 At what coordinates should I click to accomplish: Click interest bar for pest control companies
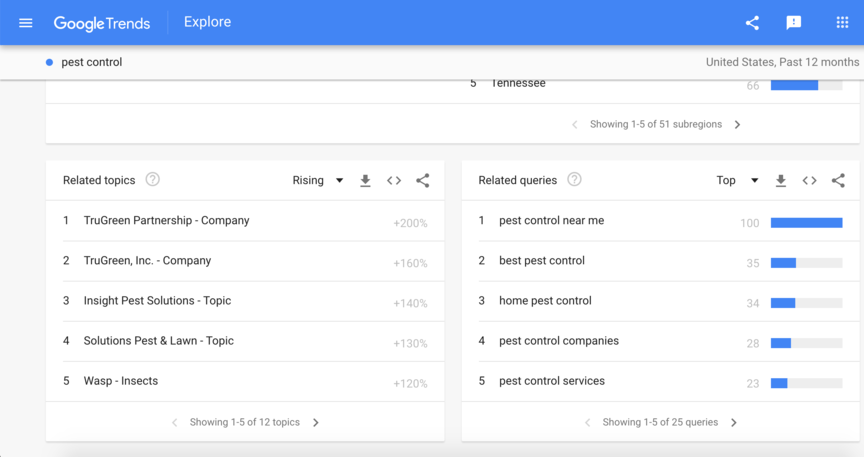[807, 343]
